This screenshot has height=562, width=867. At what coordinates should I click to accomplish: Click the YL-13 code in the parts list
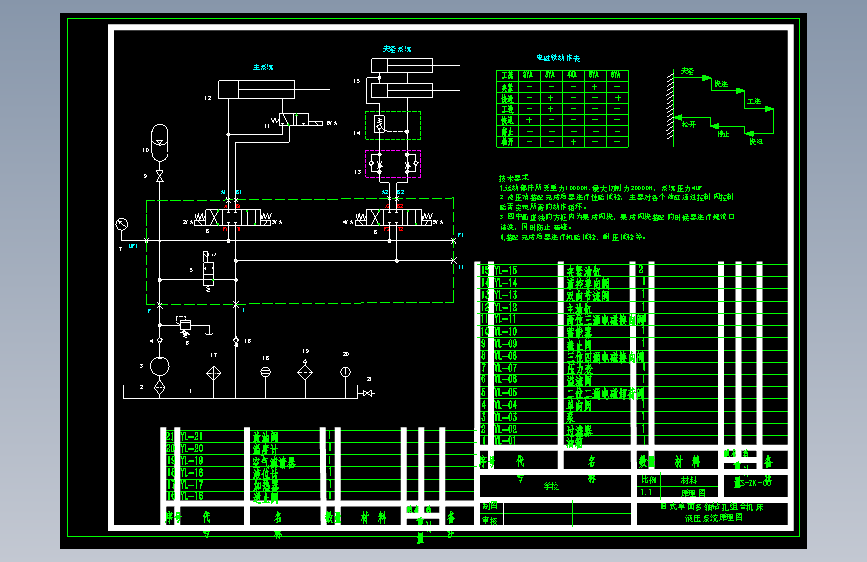(505, 295)
